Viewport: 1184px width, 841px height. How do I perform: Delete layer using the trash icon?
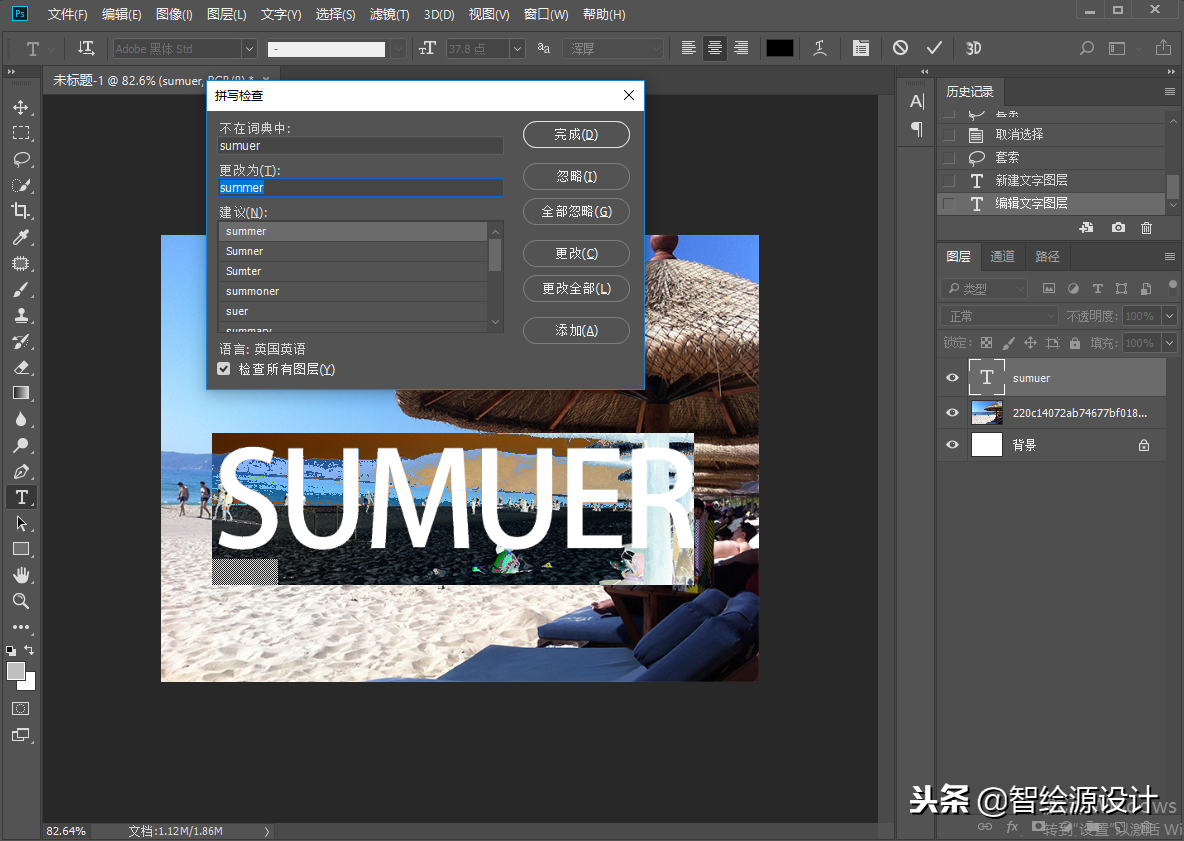click(x=1146, y=228)
